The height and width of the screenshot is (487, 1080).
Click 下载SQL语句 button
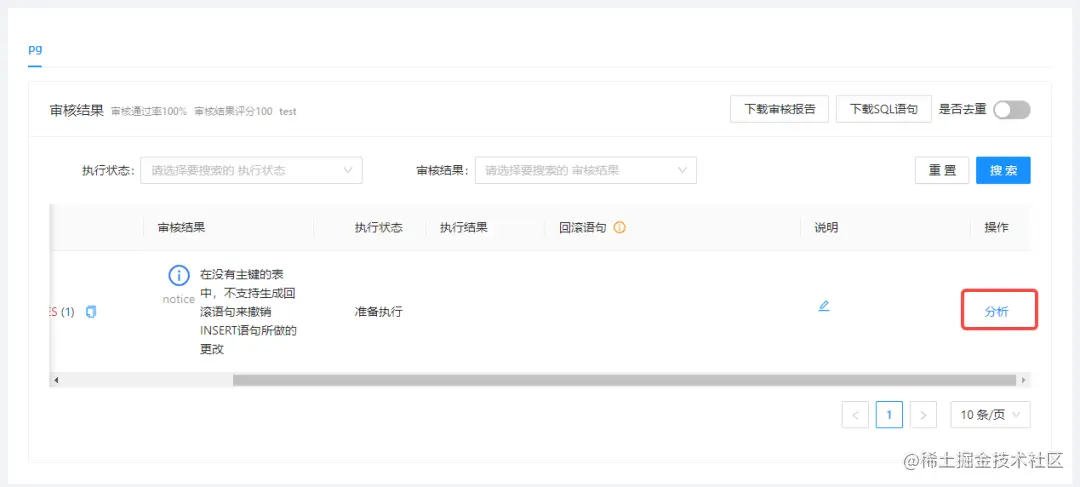884,110
